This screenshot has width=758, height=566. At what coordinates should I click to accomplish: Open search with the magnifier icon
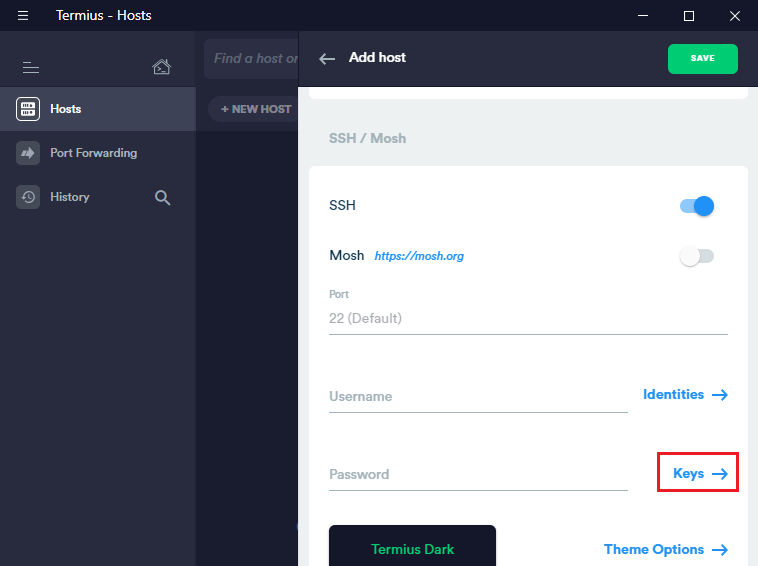point(162,197)
